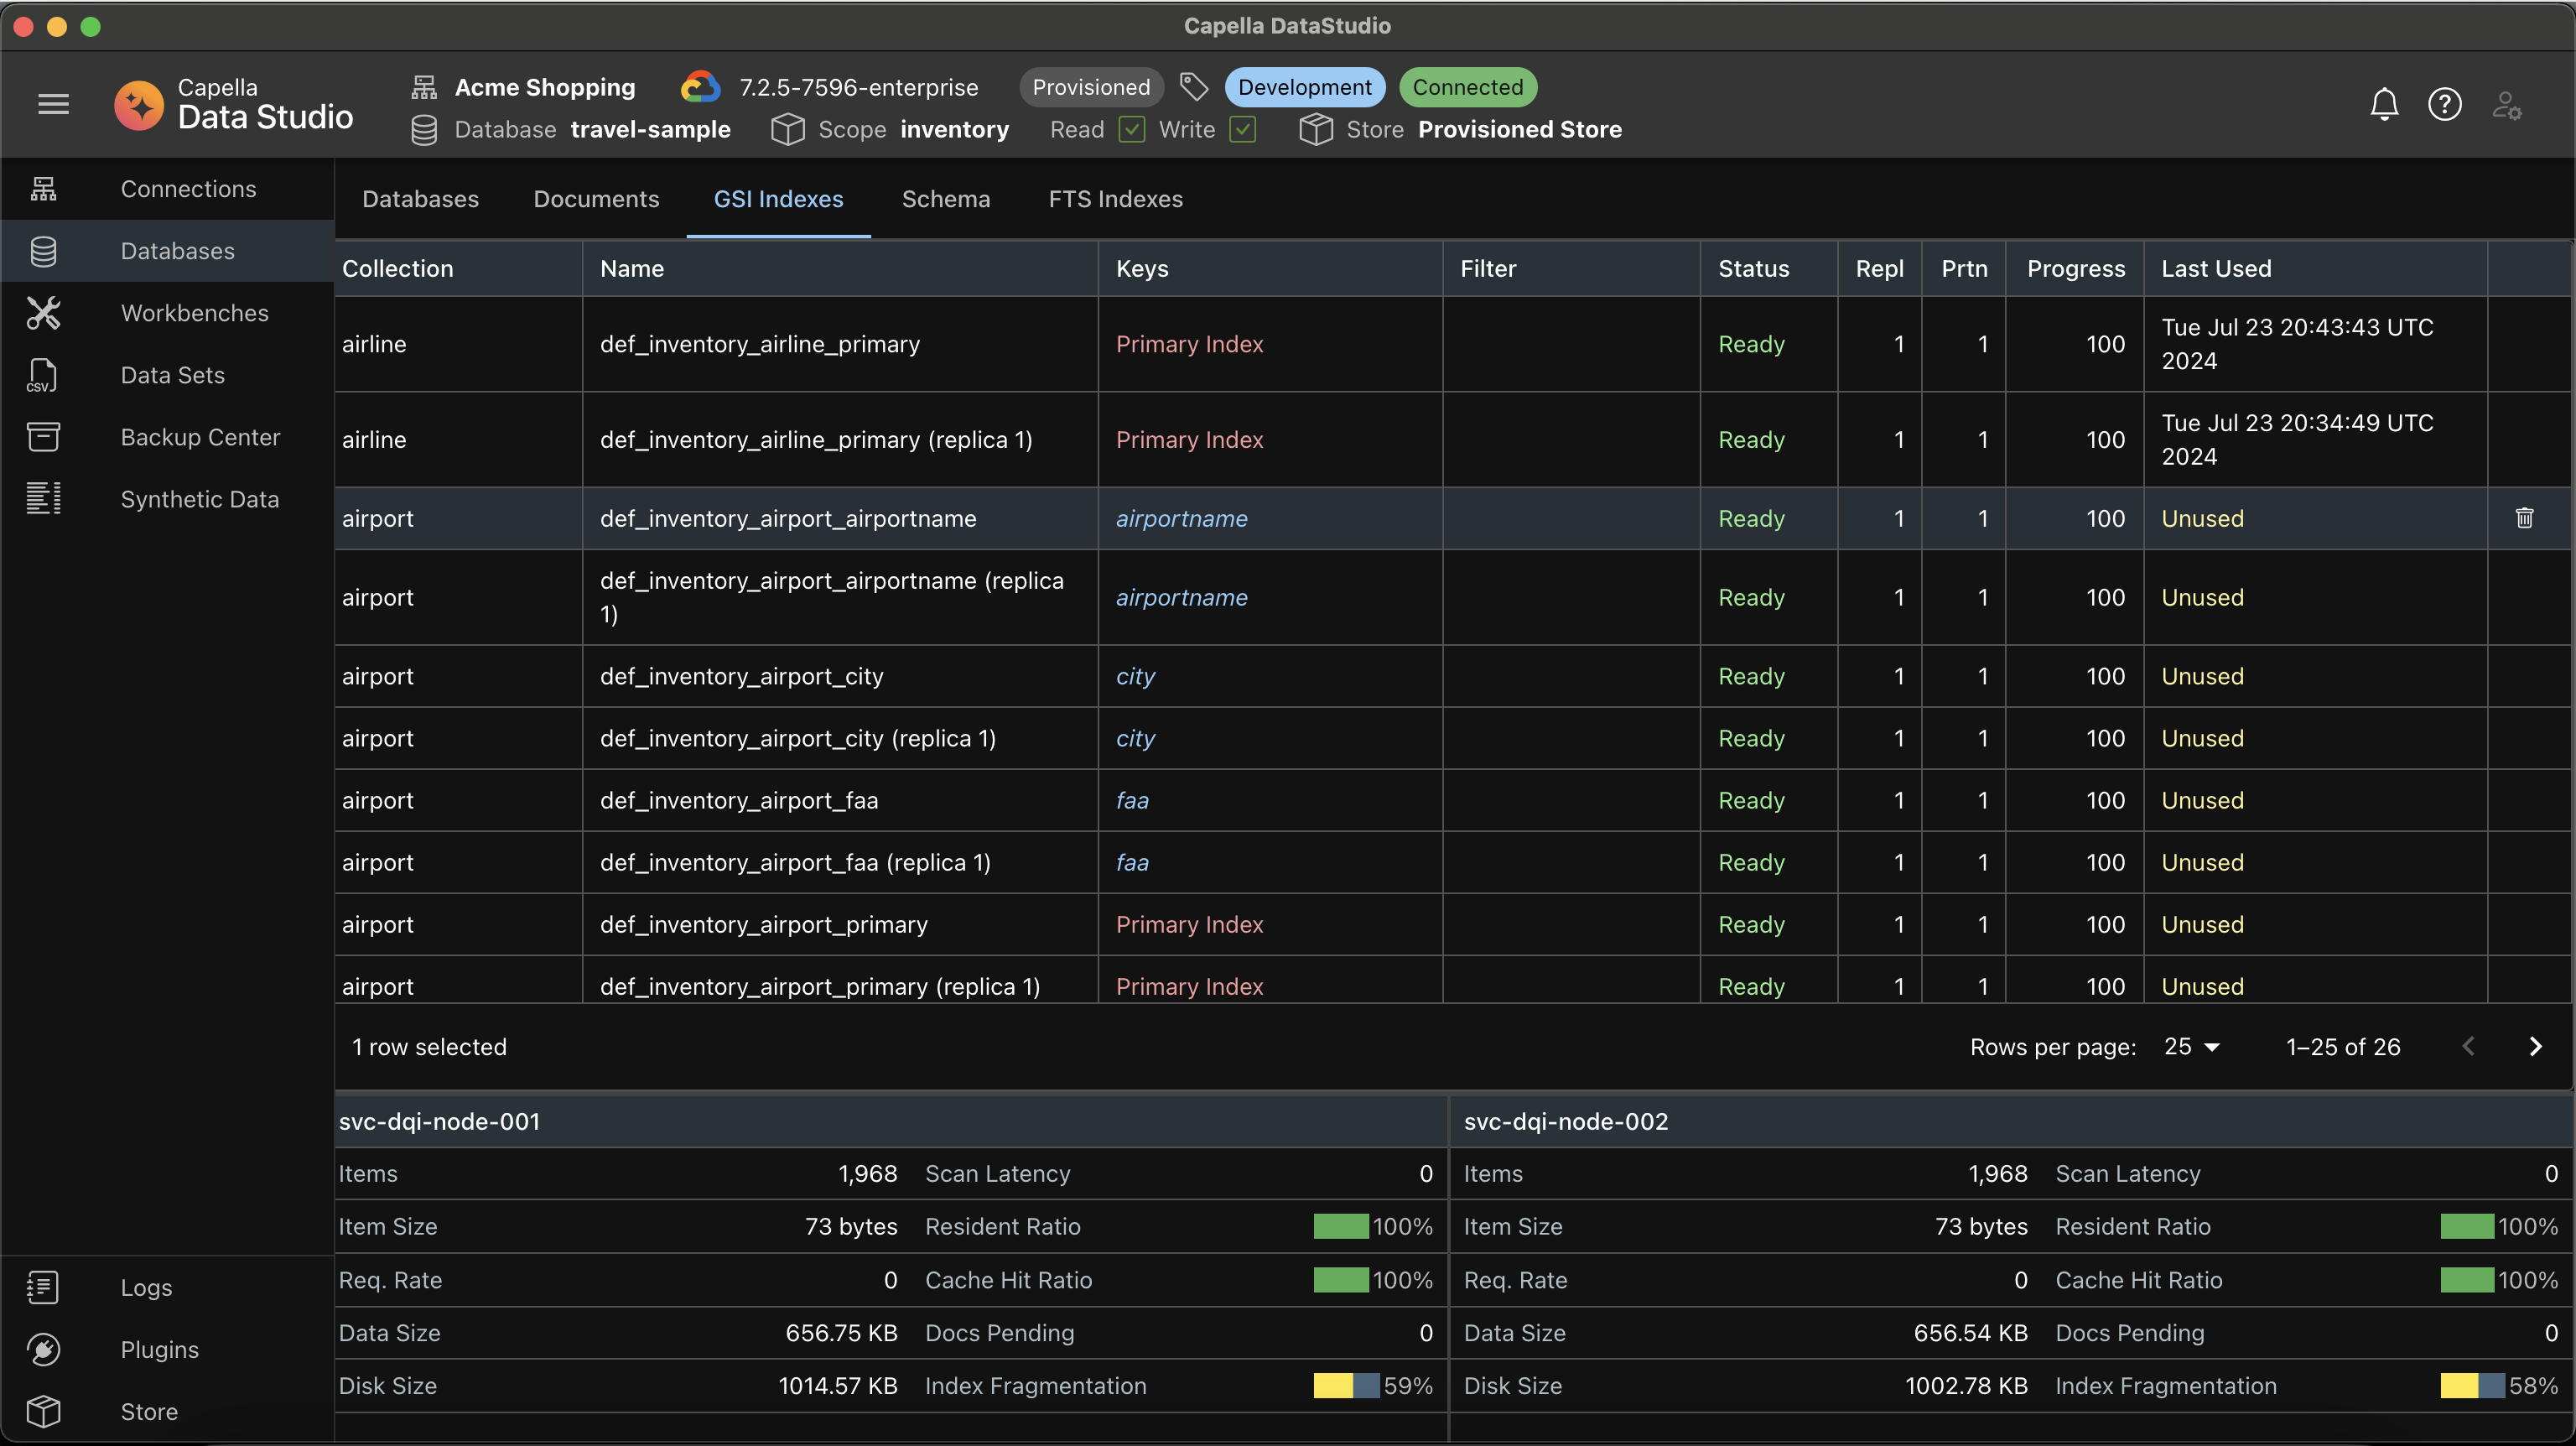Toggle the Write checkbox

[x=1242, y=130]
